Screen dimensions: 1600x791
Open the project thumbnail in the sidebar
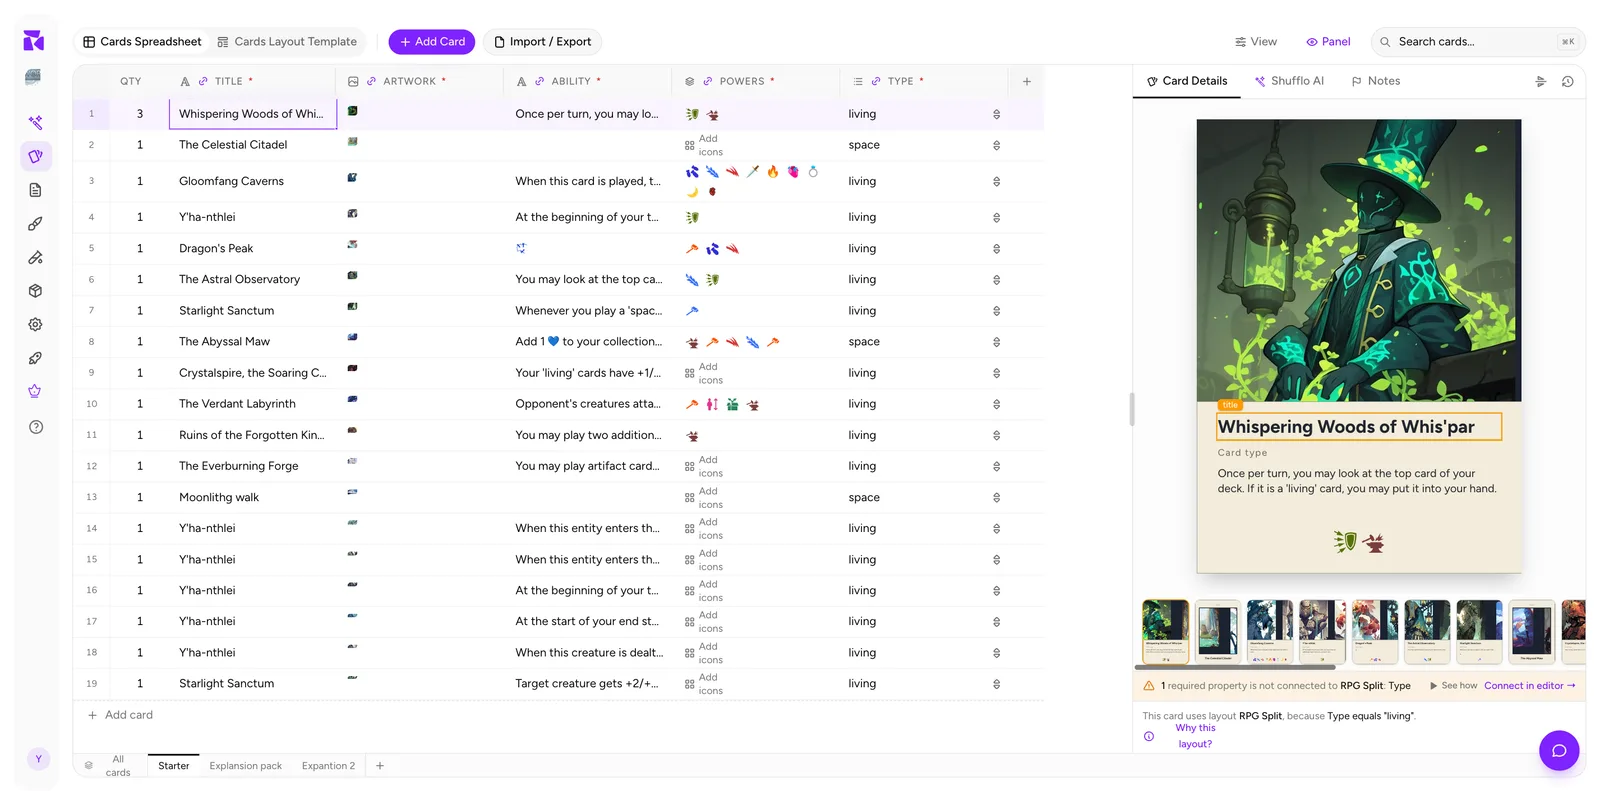click(x=33, y=76)
